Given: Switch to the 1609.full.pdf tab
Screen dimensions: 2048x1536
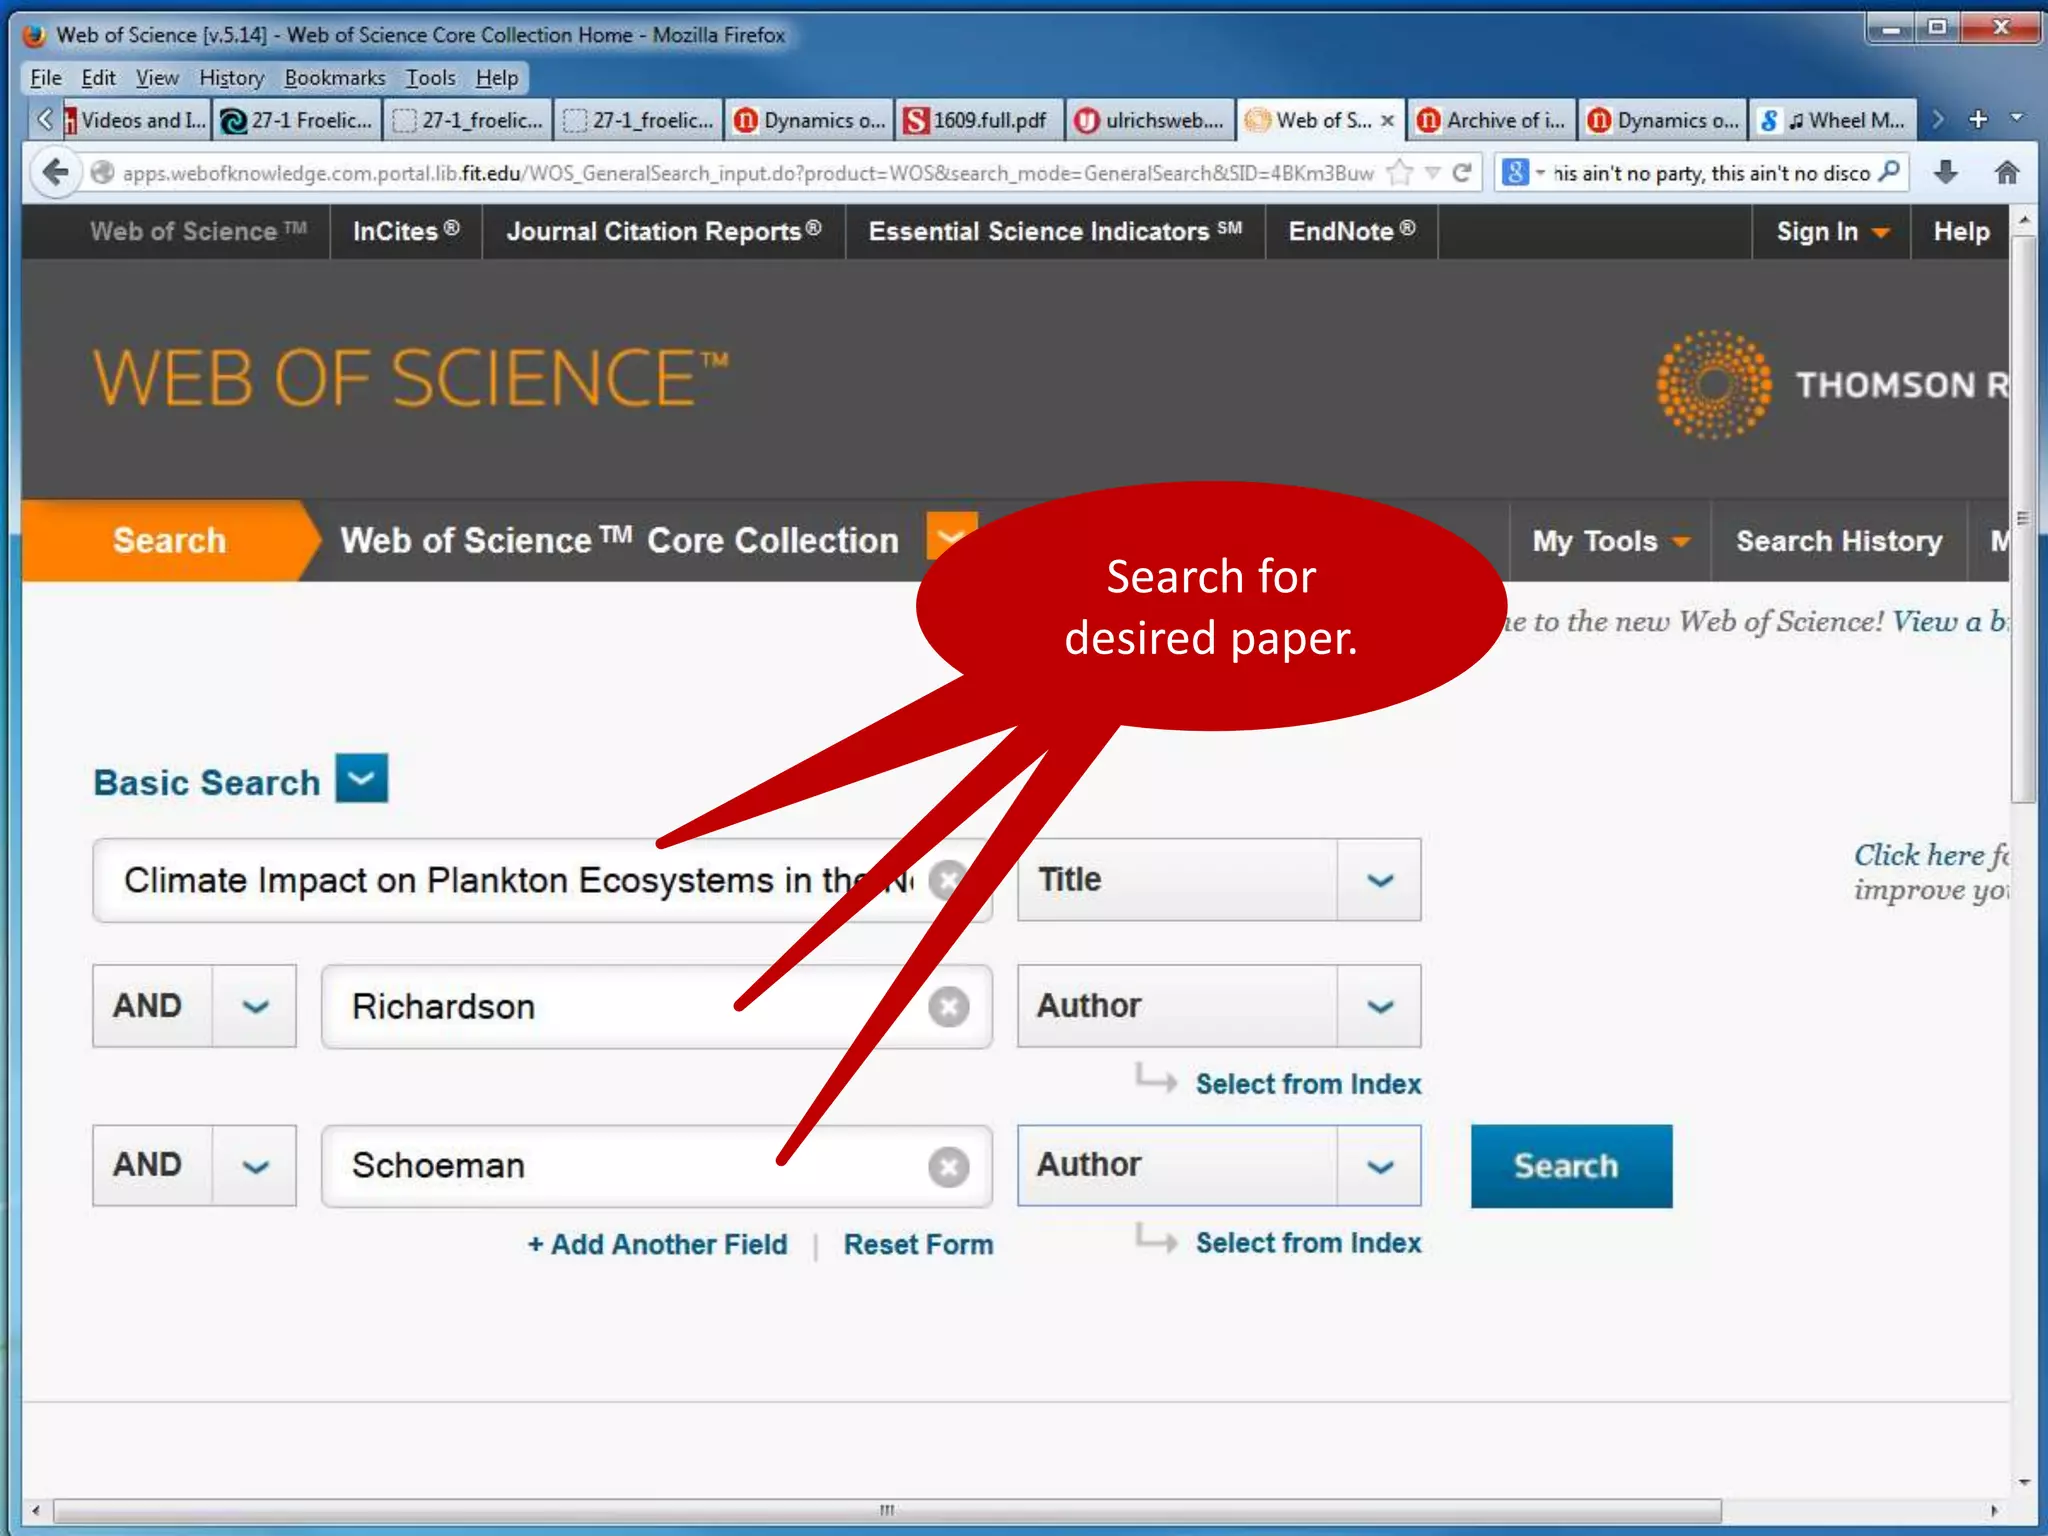Looking at the screenshot, I should coord(980,120).
